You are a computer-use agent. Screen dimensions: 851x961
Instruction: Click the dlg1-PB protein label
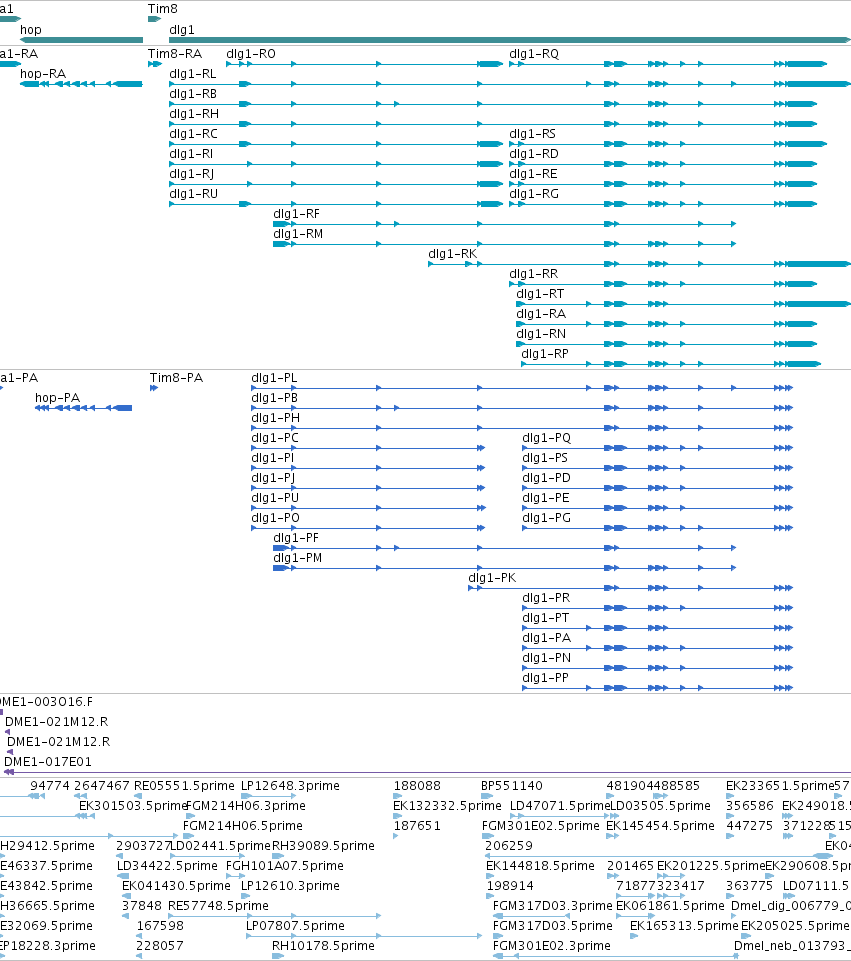pos(274,398)
